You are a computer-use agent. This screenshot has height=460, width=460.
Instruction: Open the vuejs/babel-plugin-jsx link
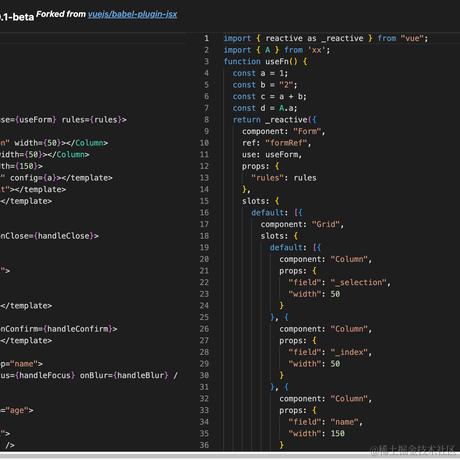pos(132,14)
